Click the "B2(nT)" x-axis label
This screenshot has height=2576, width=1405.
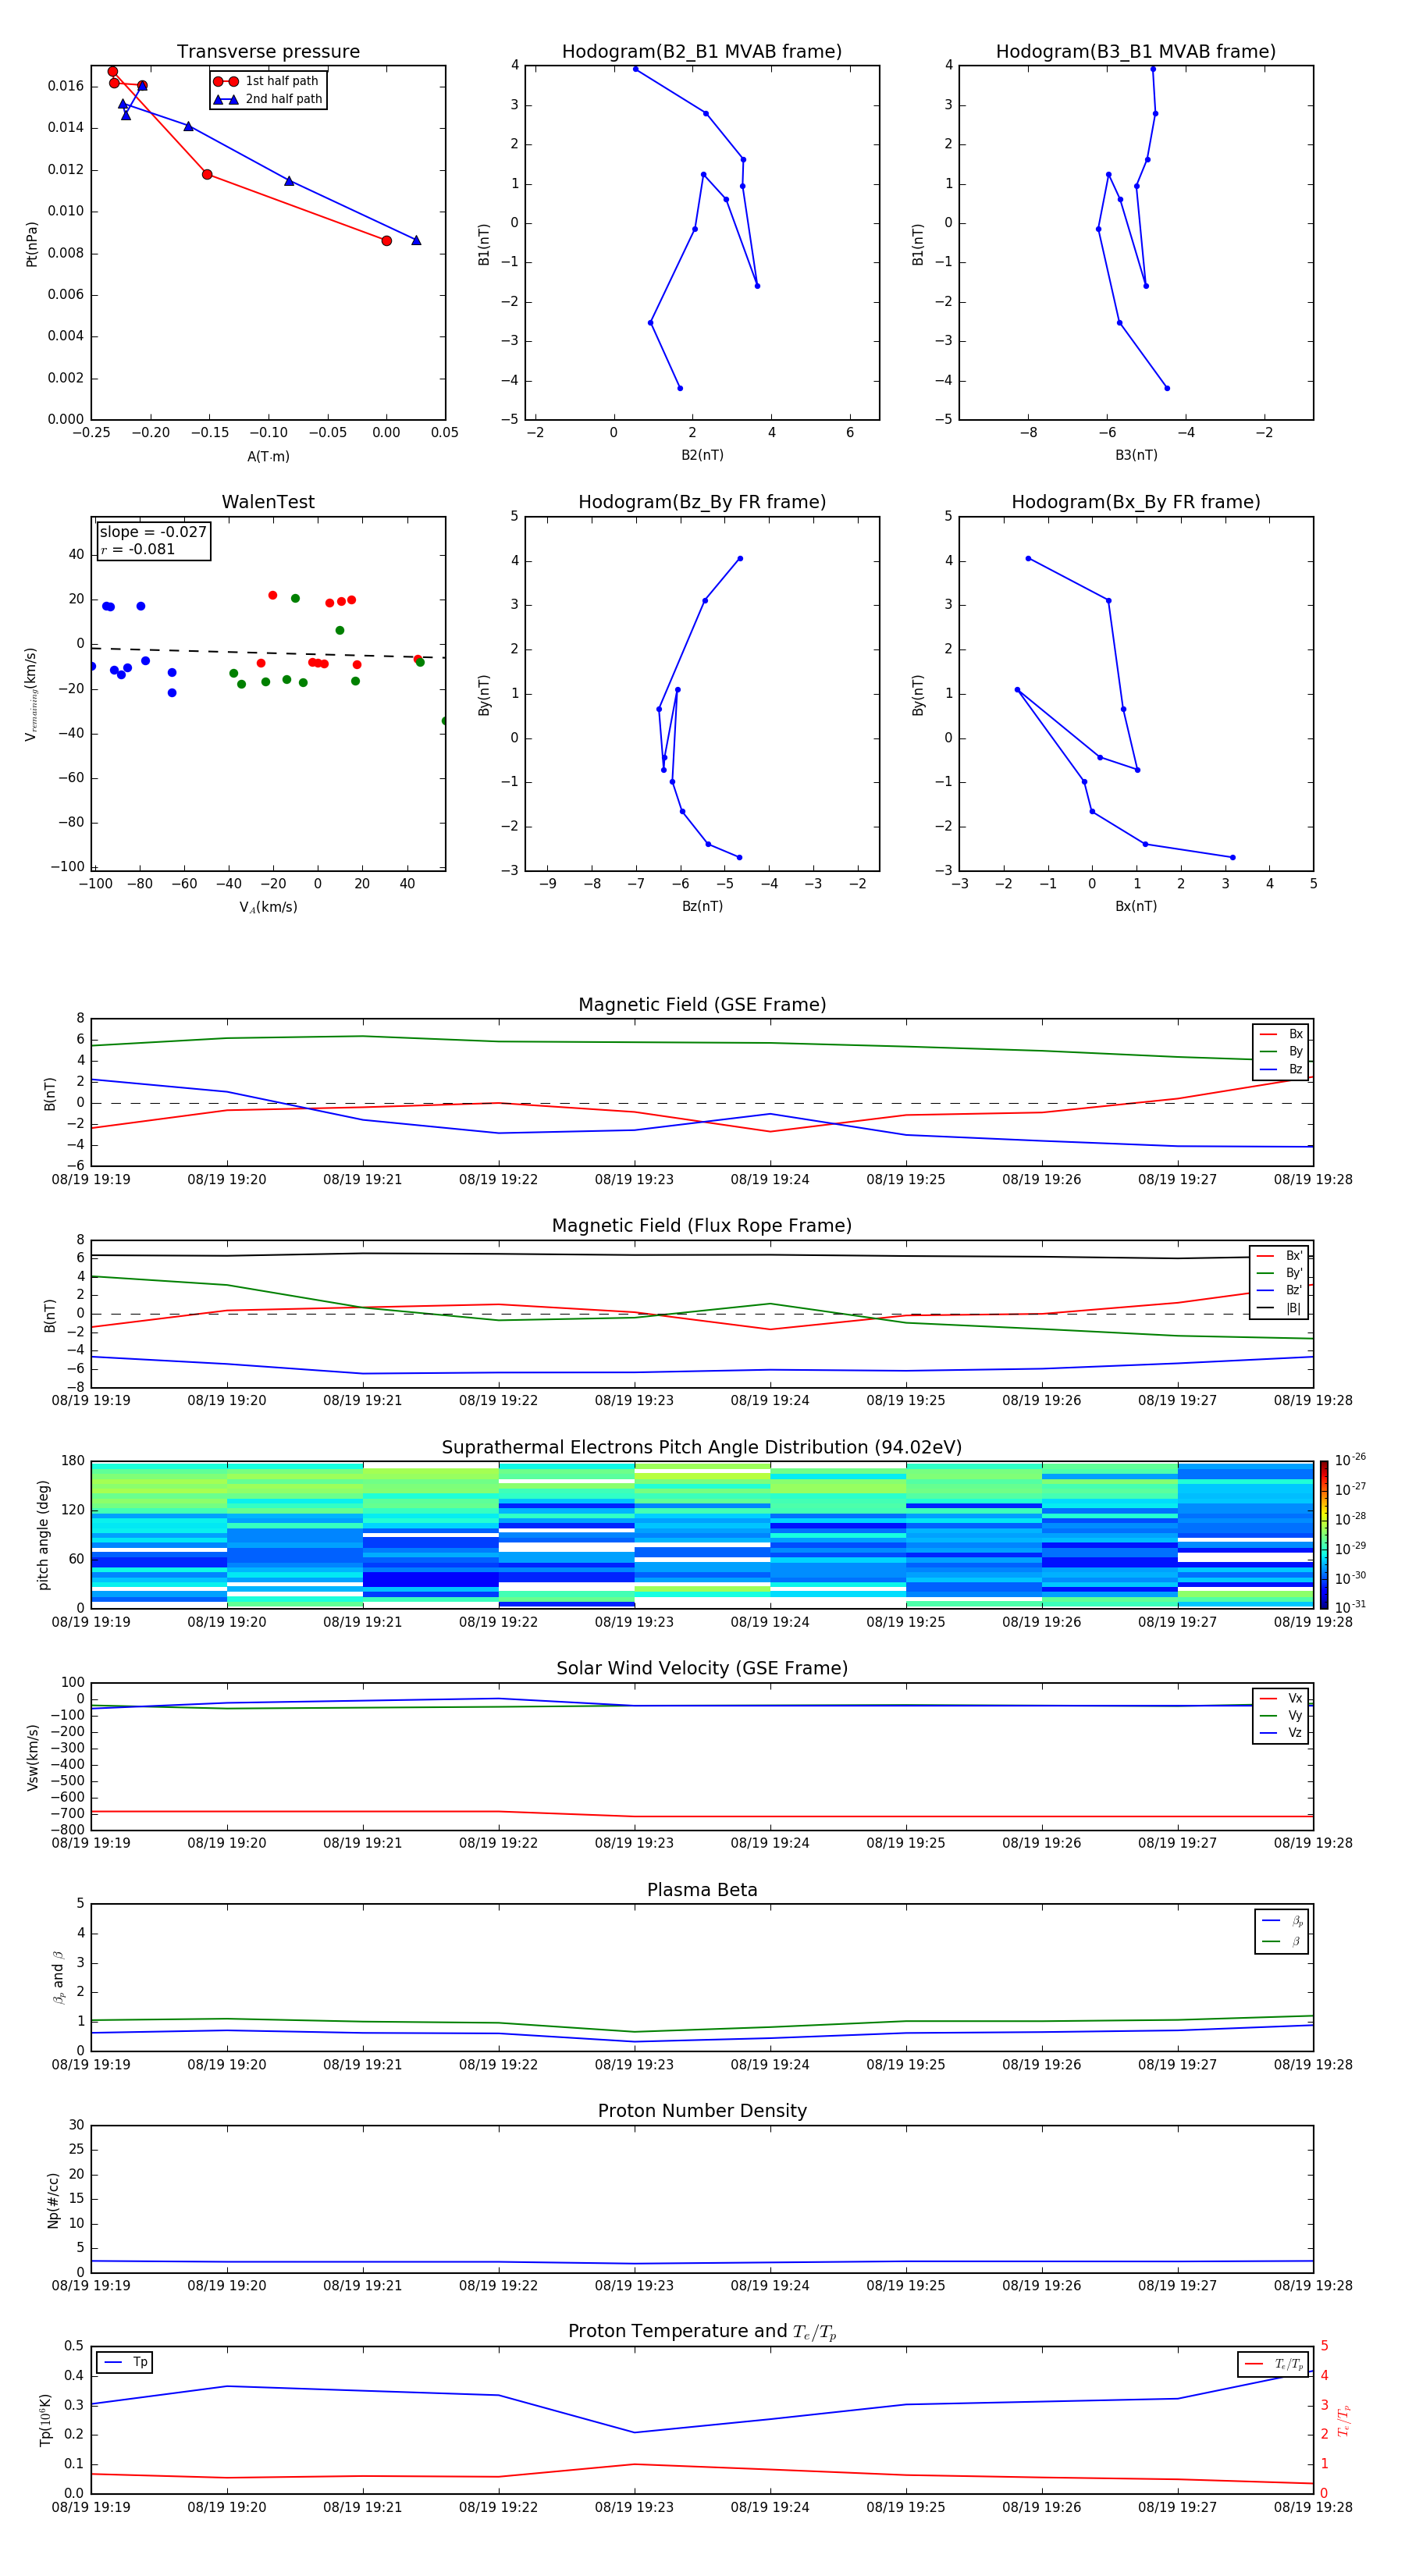[x=702, y=455]
